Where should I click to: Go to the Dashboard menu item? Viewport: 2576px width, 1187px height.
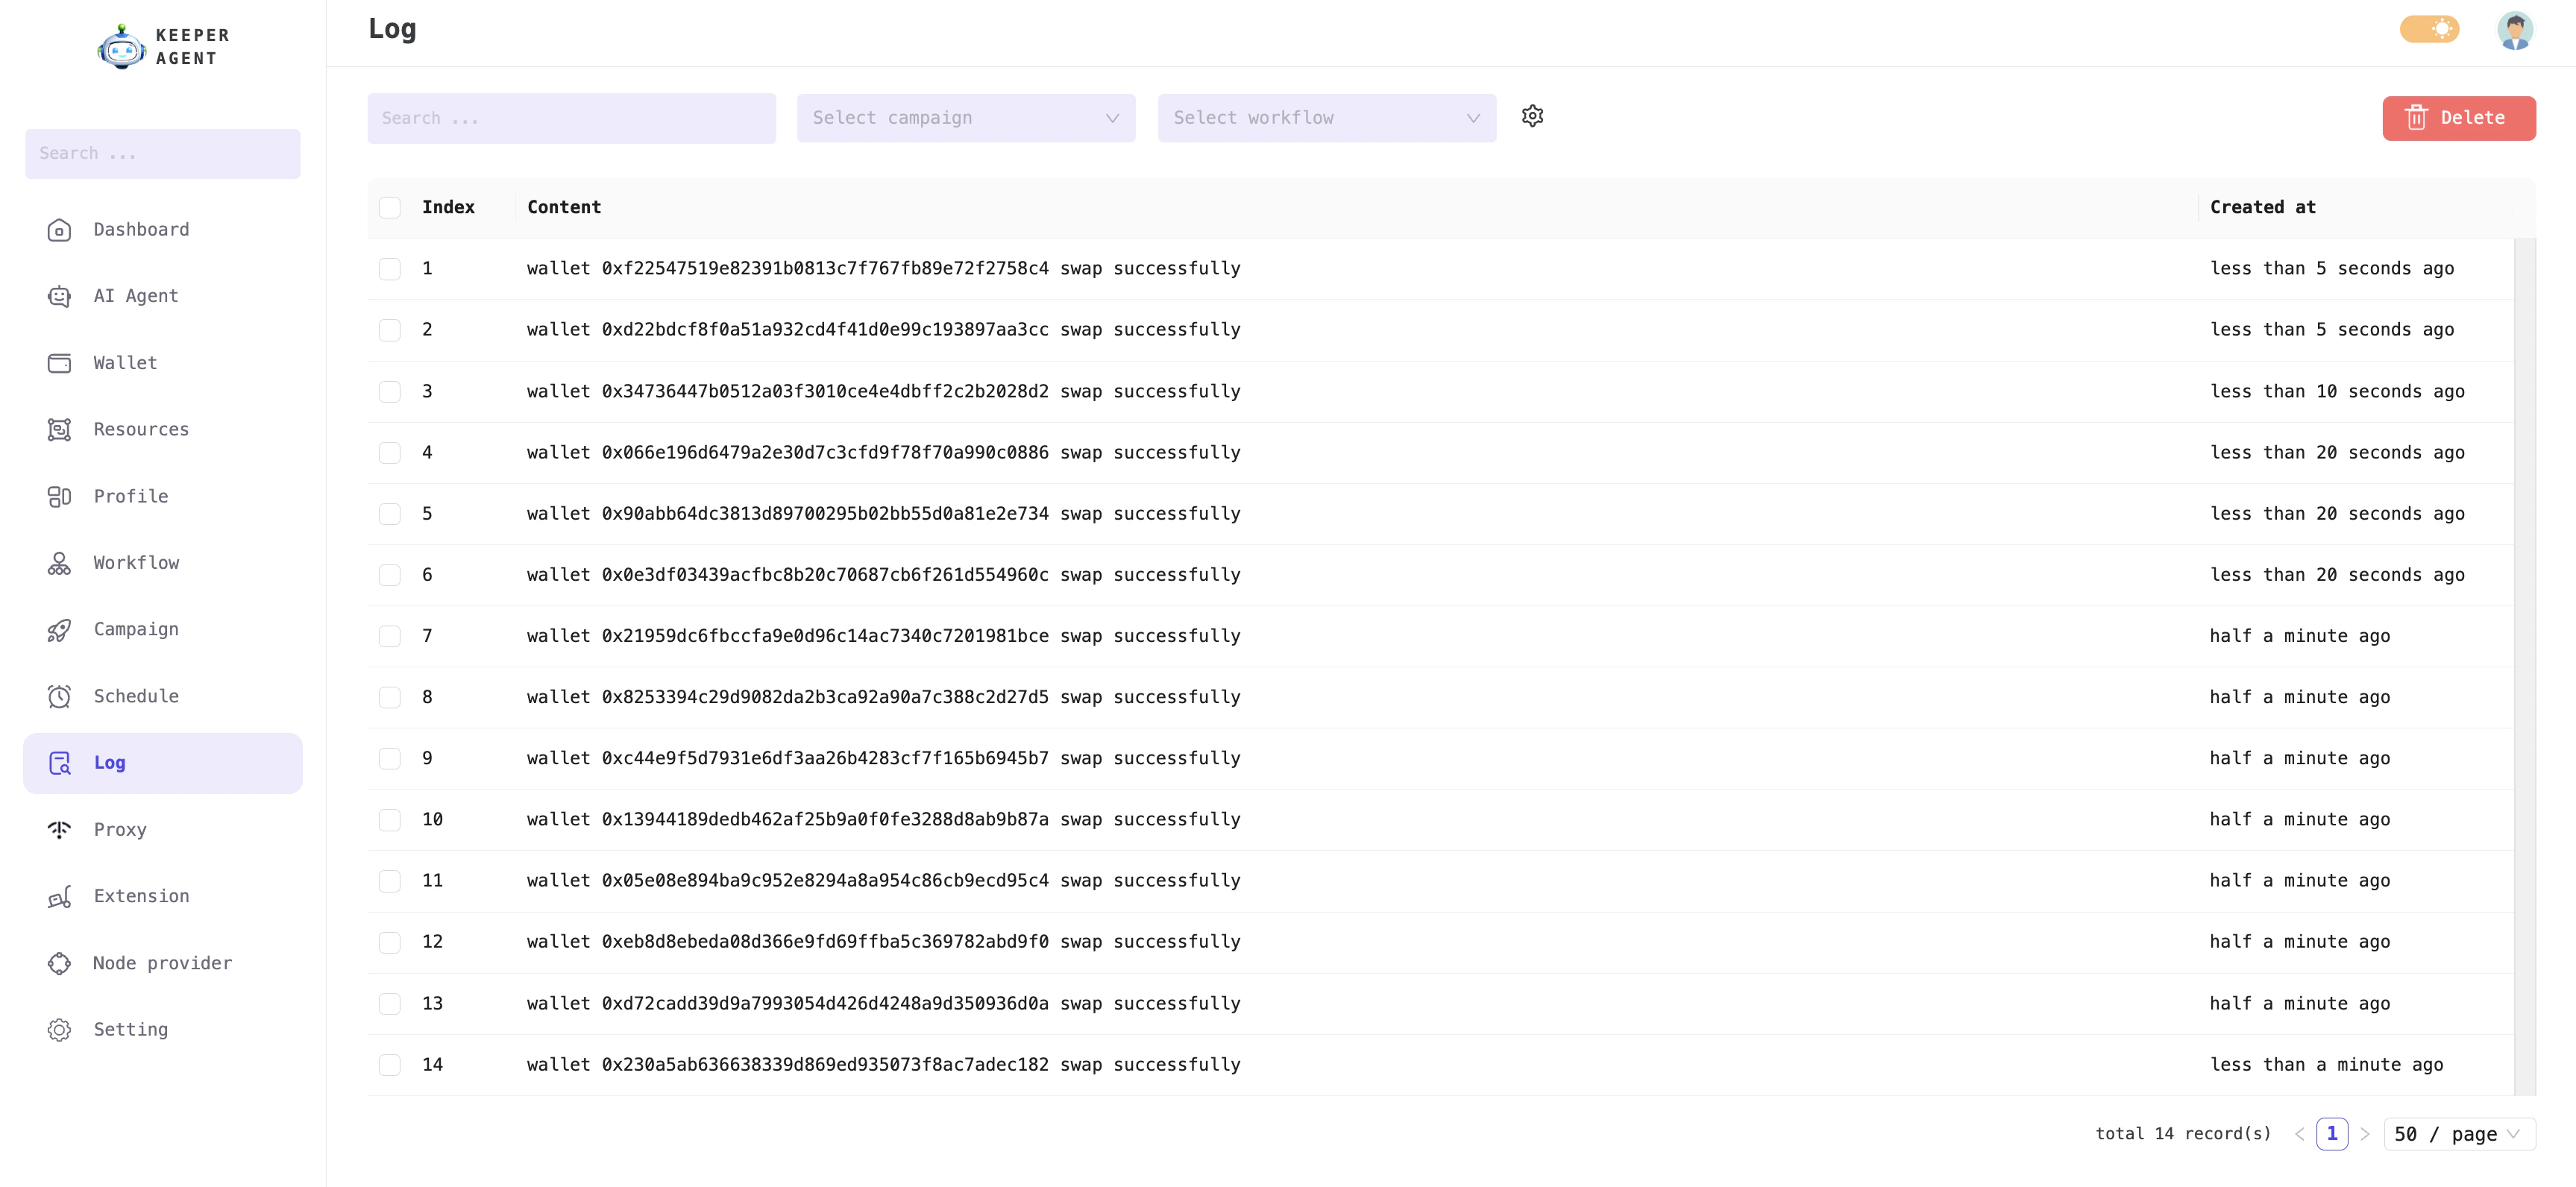click(162, 230)
